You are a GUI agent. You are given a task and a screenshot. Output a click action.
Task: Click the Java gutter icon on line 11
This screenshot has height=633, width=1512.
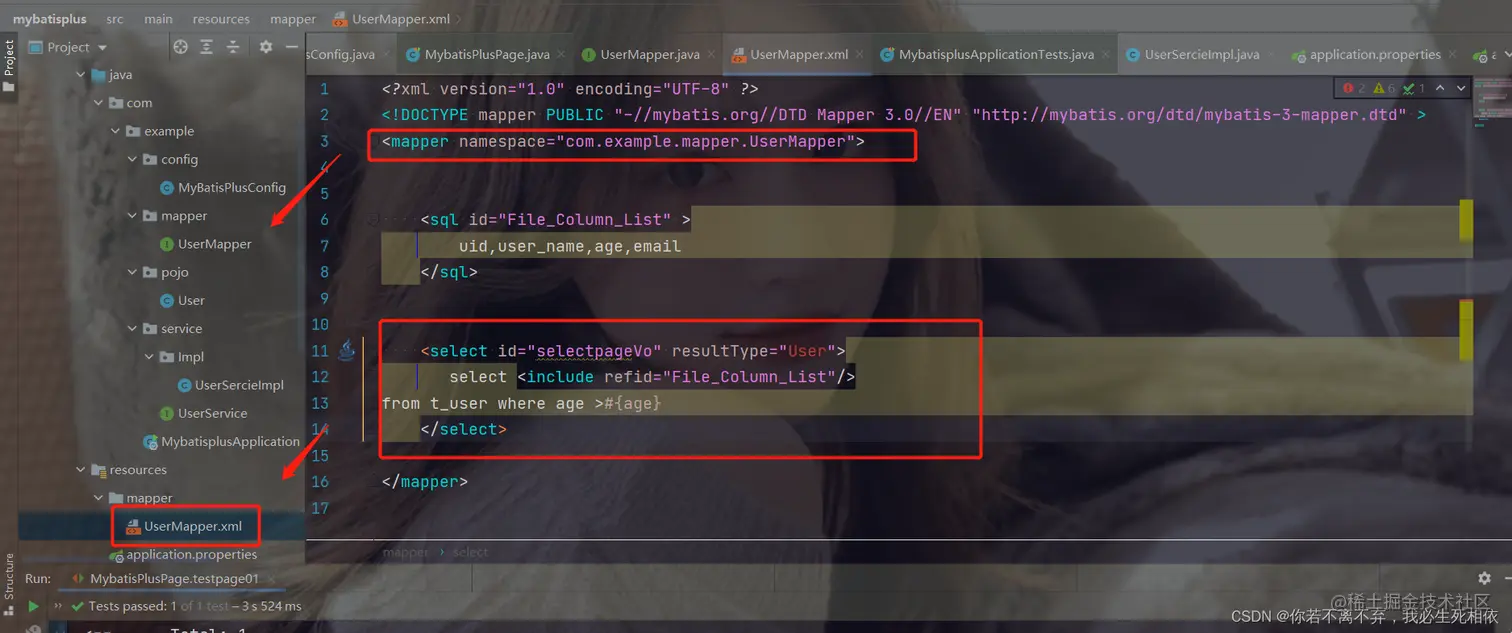click(x=346, y=350)
